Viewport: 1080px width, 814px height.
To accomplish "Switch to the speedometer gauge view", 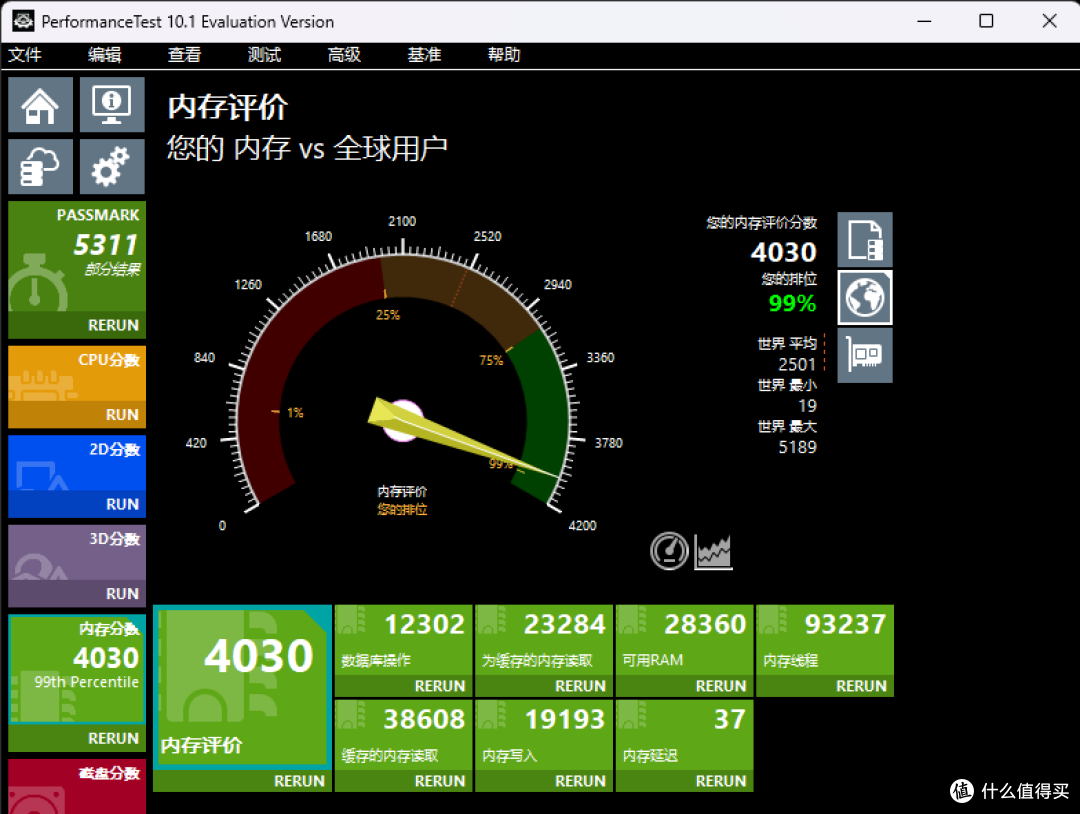I will click(669, 551).
